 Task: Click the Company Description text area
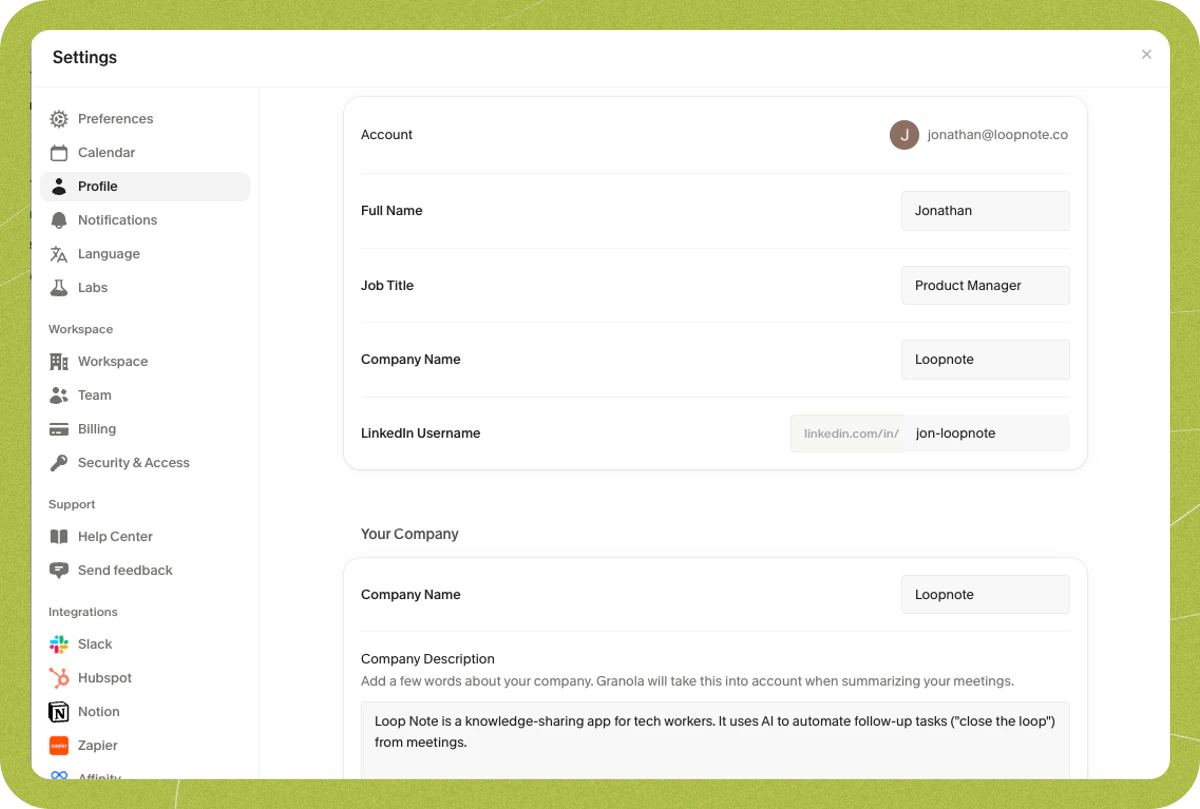pos(715,741)
